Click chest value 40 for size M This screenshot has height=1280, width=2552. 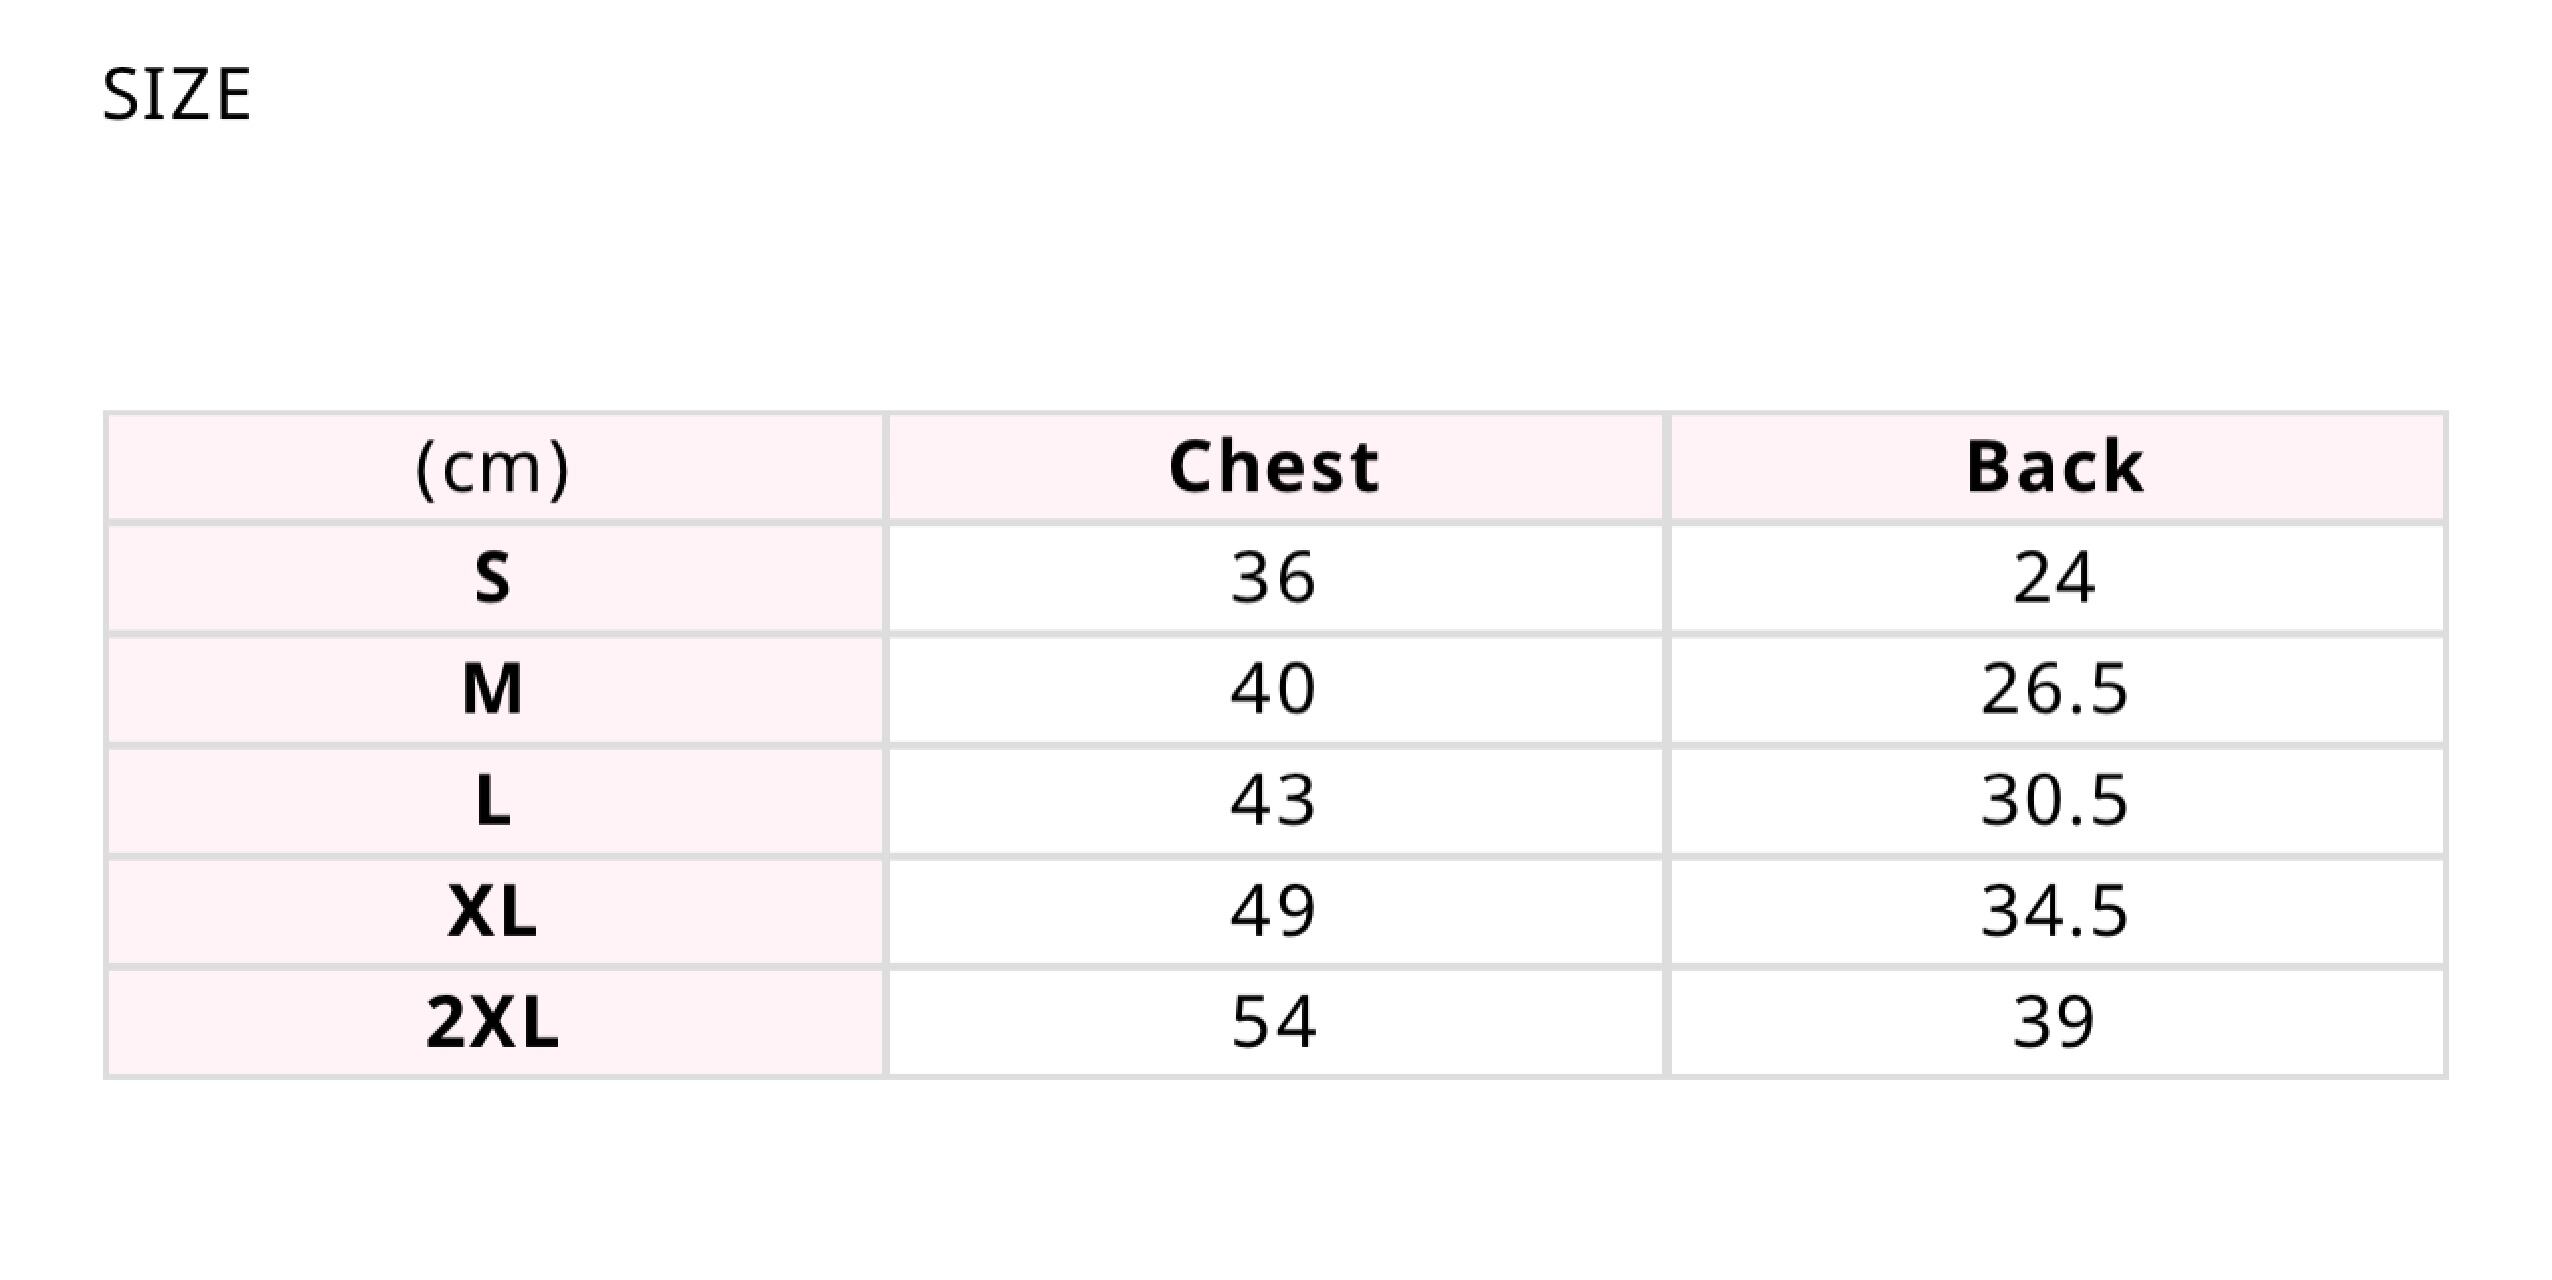point(1273,690)
